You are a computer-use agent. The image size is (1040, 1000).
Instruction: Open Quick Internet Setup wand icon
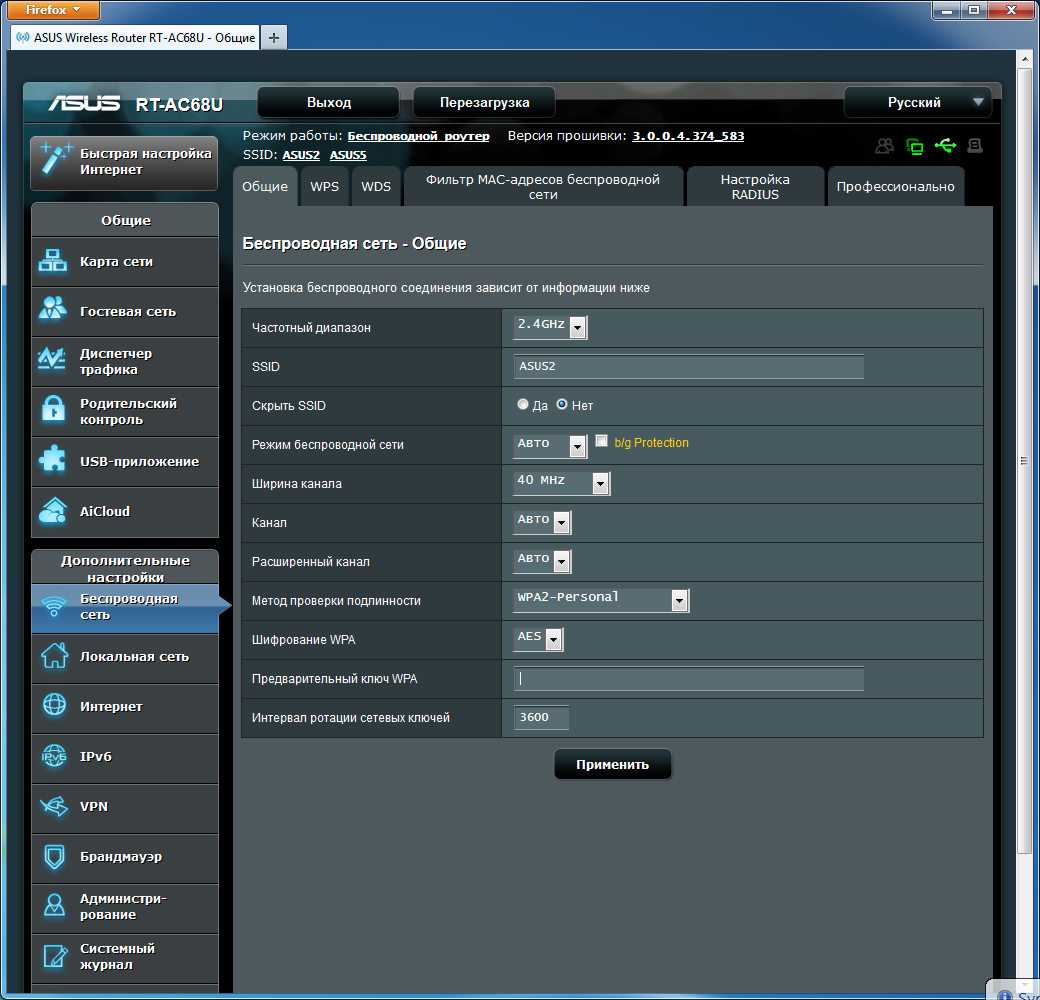point(55,159)
